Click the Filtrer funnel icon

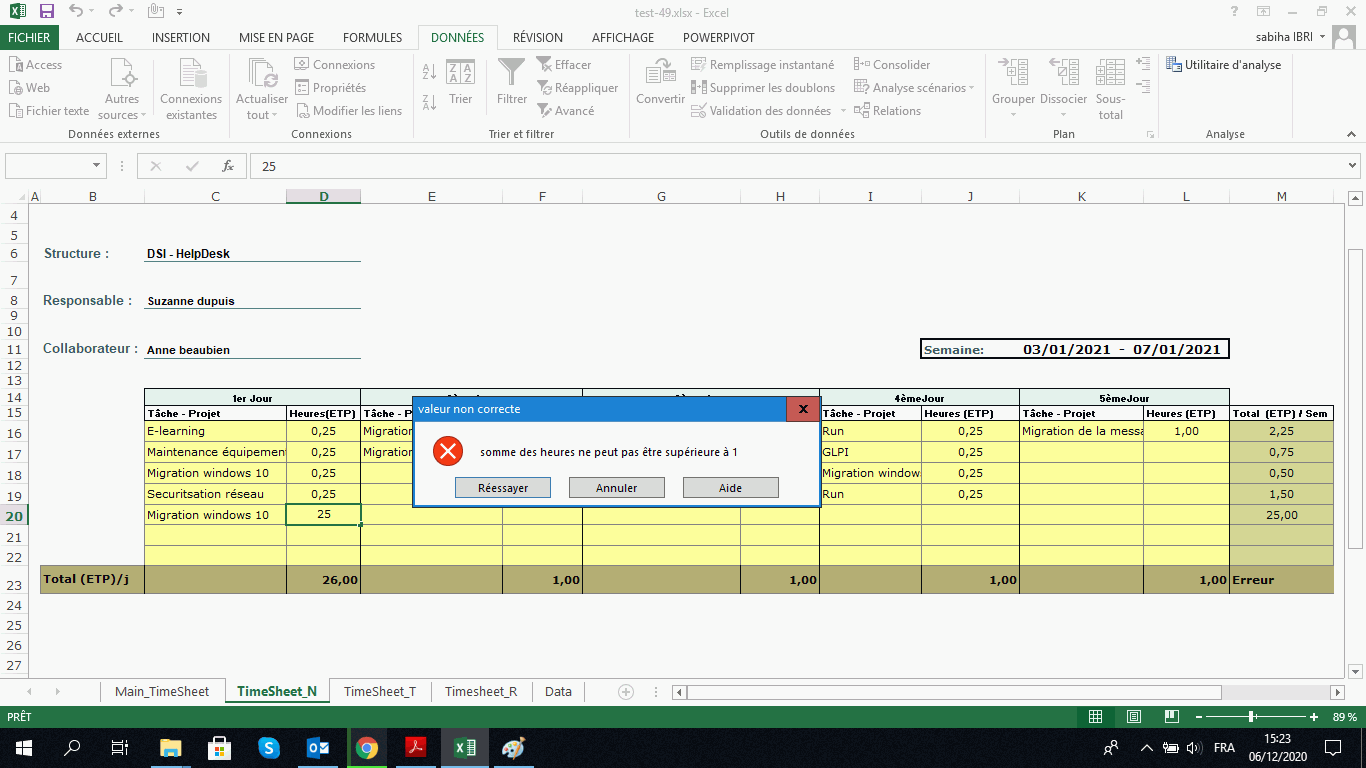(x=511, y=74)
